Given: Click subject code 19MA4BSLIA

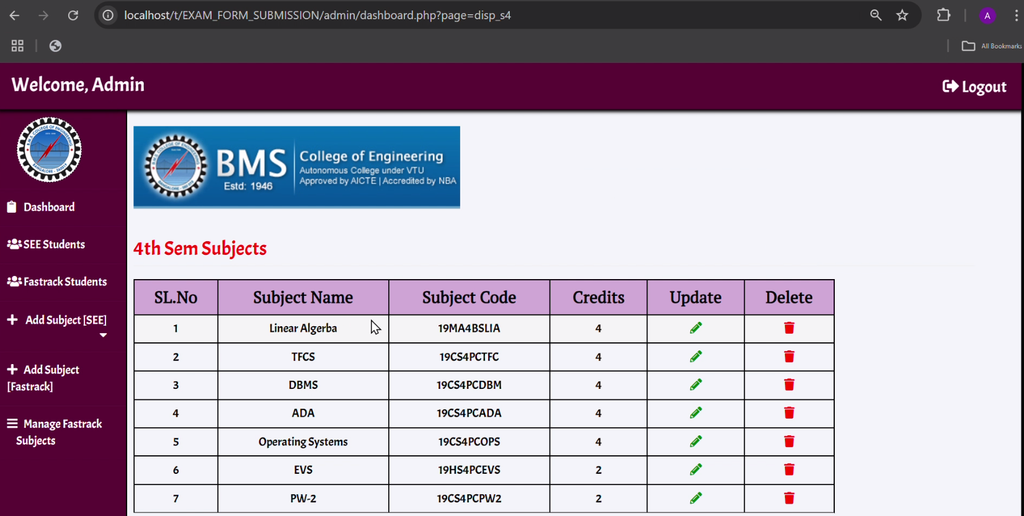Looking at the screenshot, I should coord(469,329).
